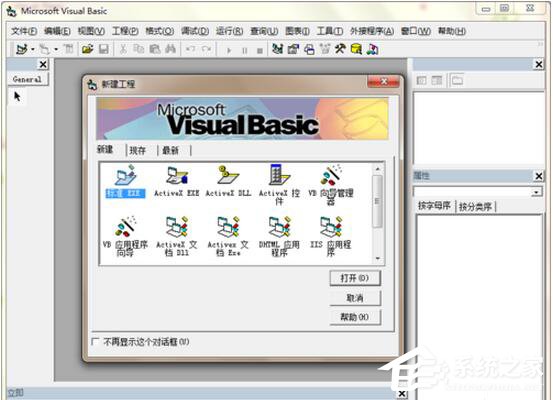Select the 标准 EXE project icon
The width and height of the screenshot is (553, 400).
coord(125,182)
